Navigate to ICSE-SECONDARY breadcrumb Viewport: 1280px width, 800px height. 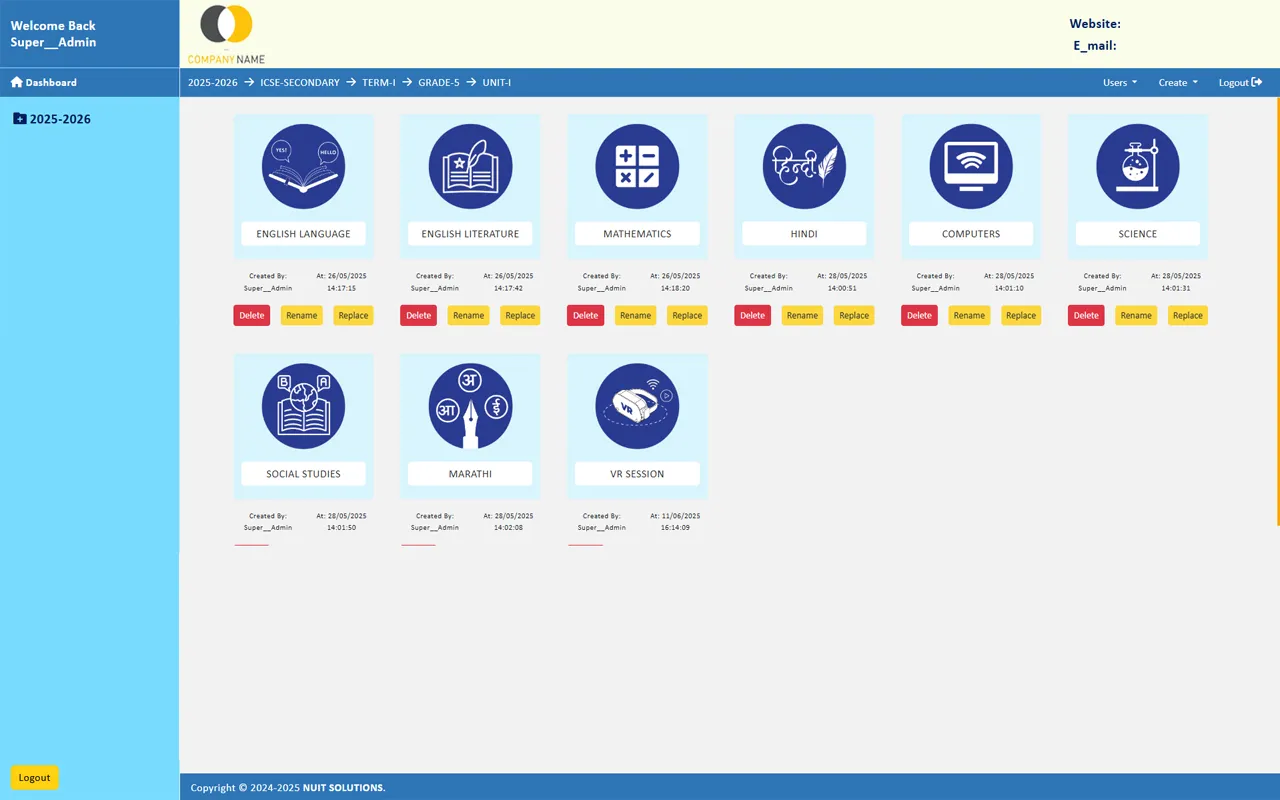[x=299, y=83]
